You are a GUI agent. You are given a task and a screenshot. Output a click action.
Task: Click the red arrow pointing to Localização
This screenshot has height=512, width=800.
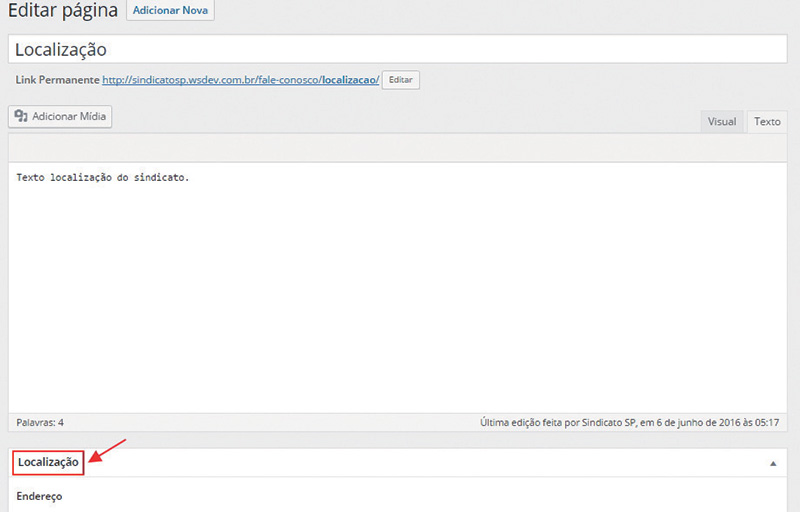[108, 450]
